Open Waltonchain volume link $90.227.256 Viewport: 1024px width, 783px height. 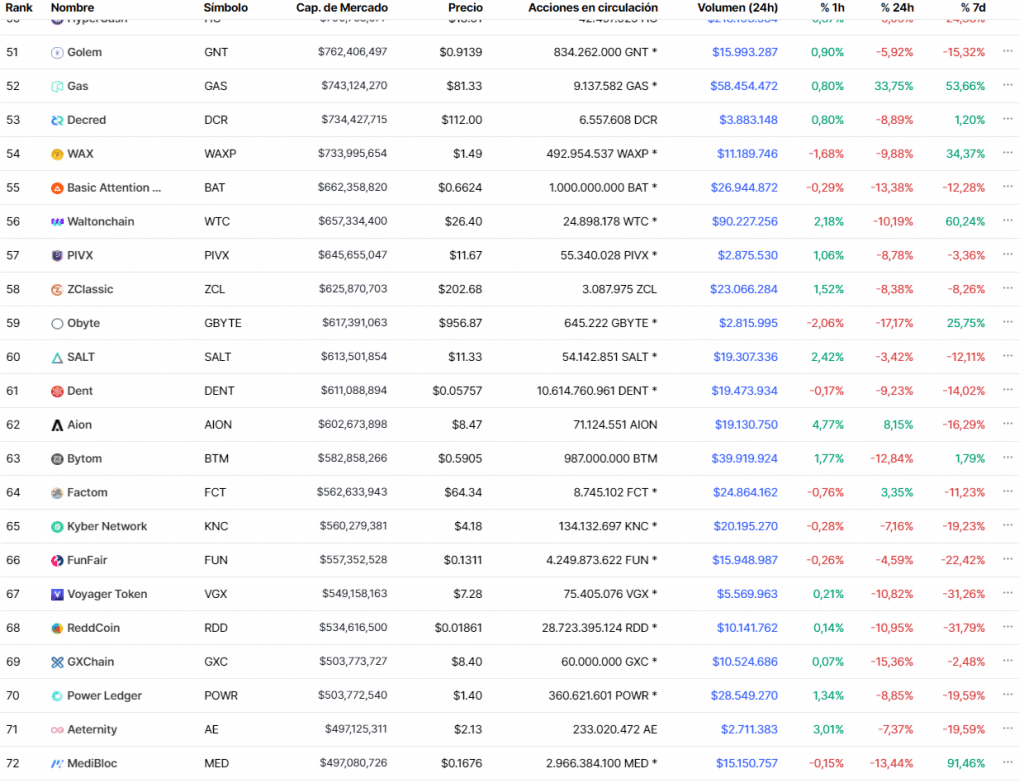[744, 222]
